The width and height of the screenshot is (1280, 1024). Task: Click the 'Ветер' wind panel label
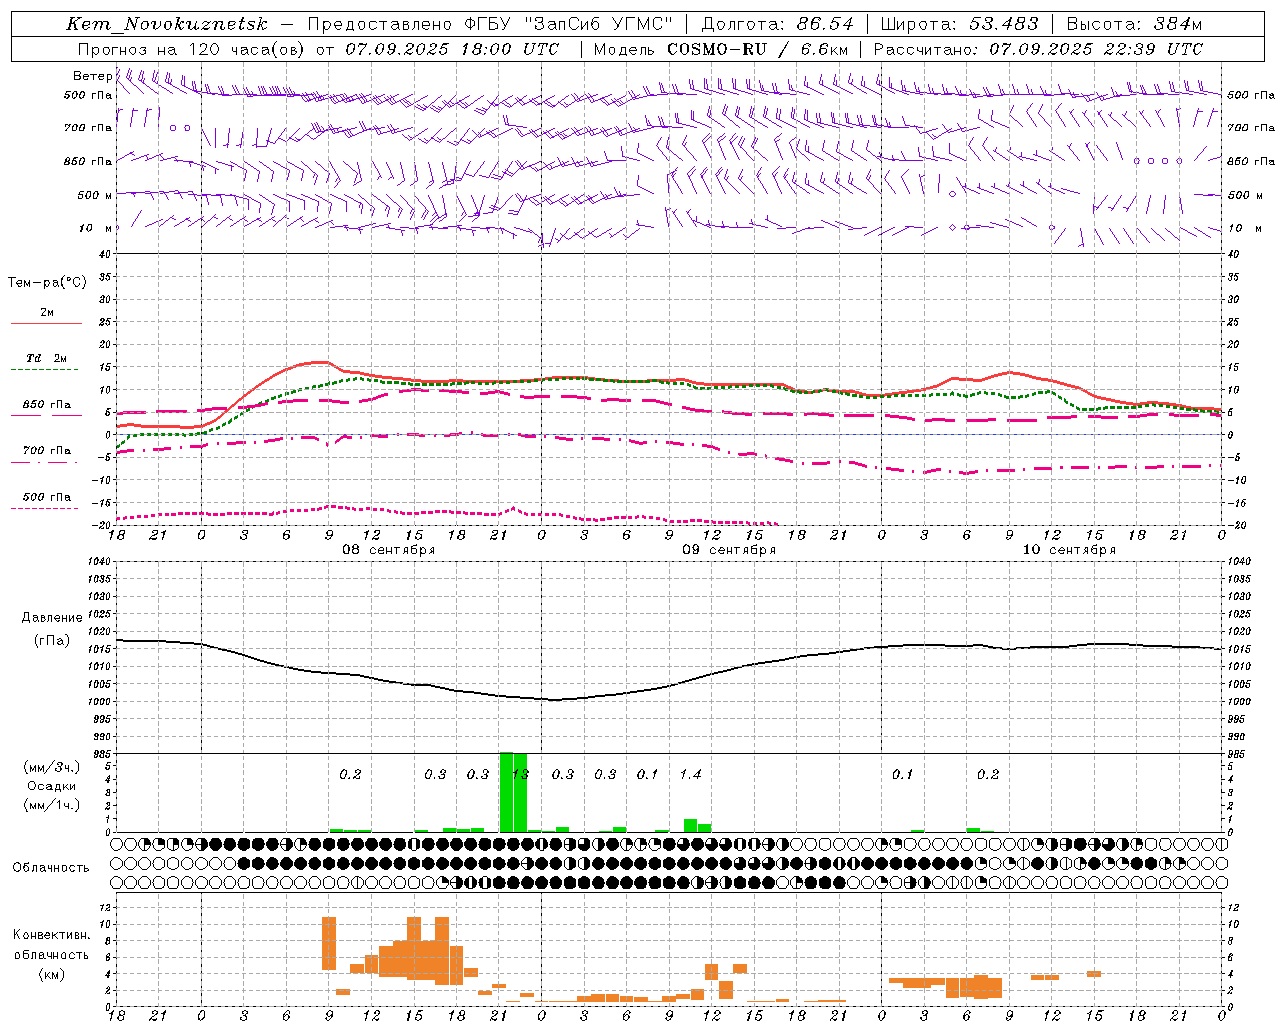coord(92,76)
